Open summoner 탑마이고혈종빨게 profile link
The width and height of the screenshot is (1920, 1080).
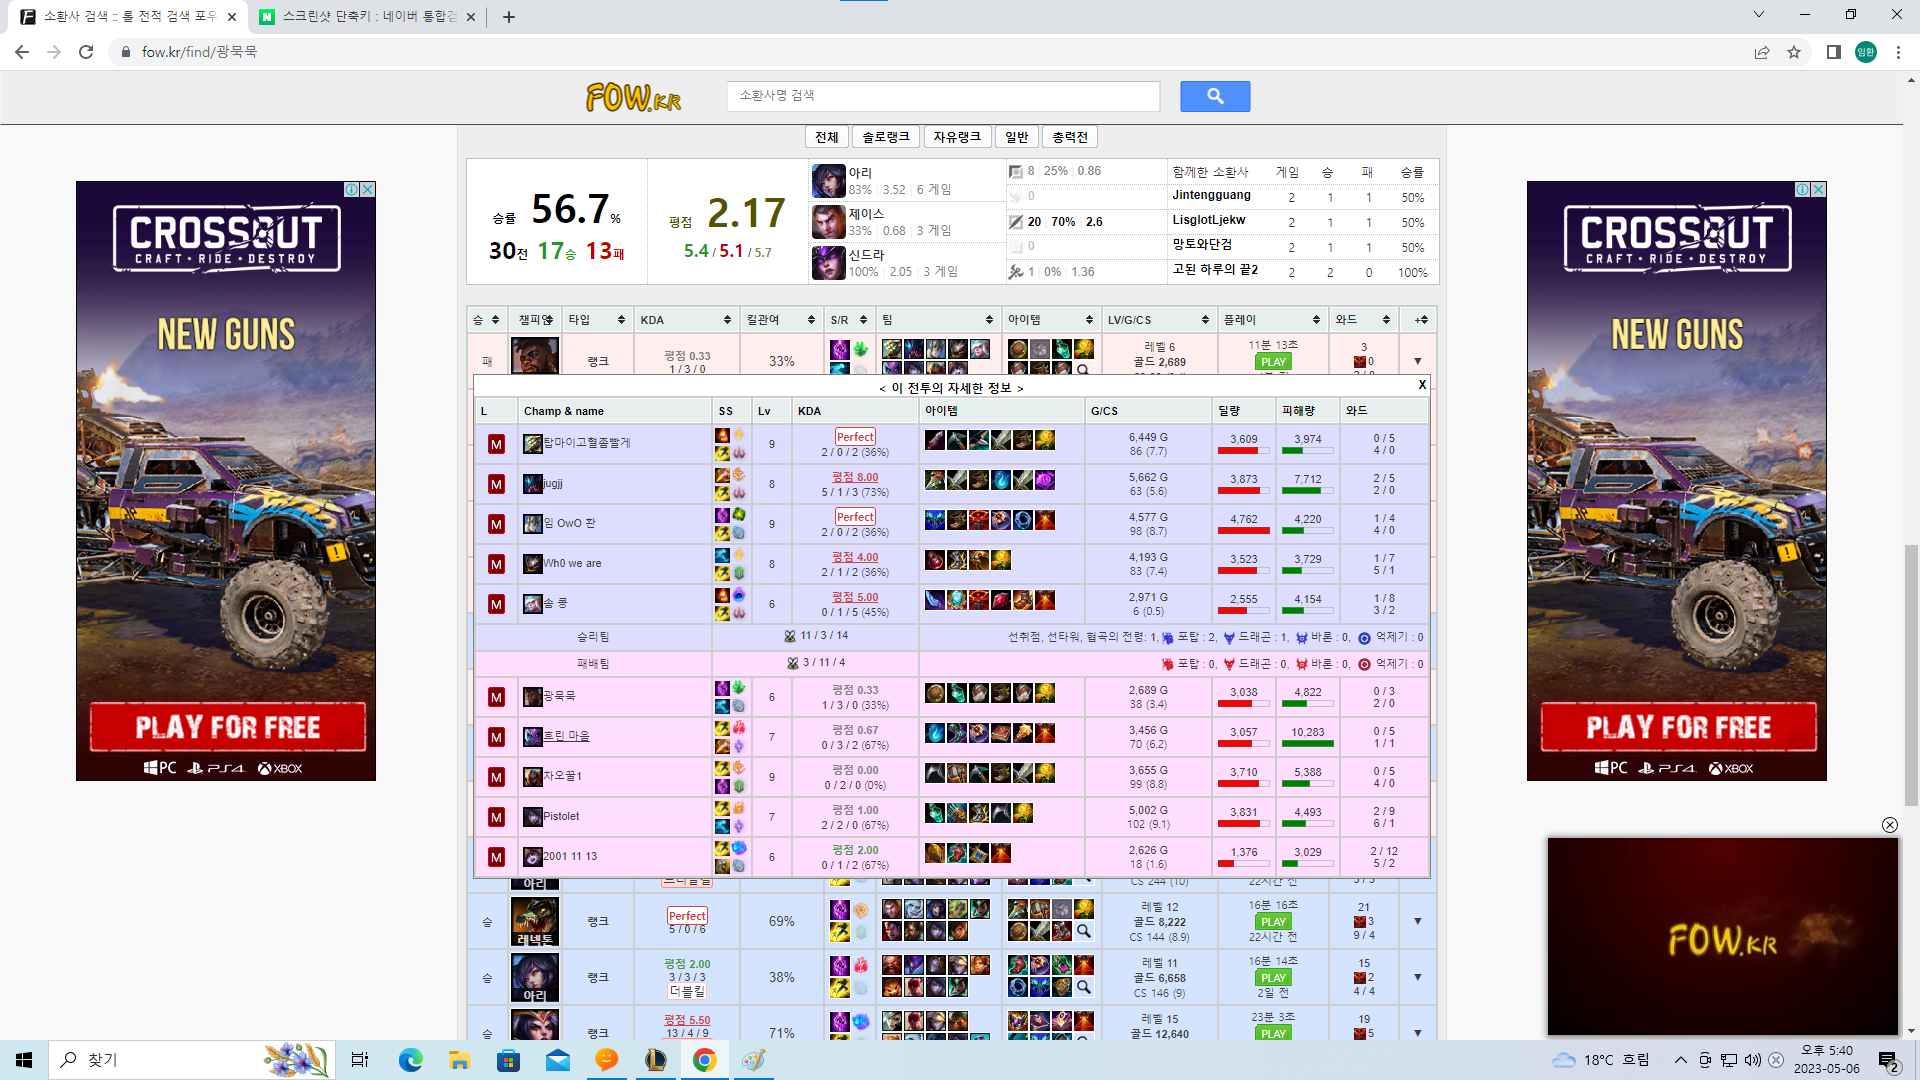(587, 443)
